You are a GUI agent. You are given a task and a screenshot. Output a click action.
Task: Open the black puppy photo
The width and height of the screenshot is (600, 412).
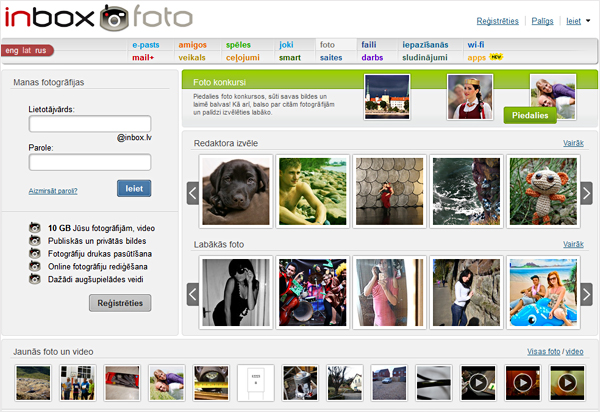click(236, 191)
